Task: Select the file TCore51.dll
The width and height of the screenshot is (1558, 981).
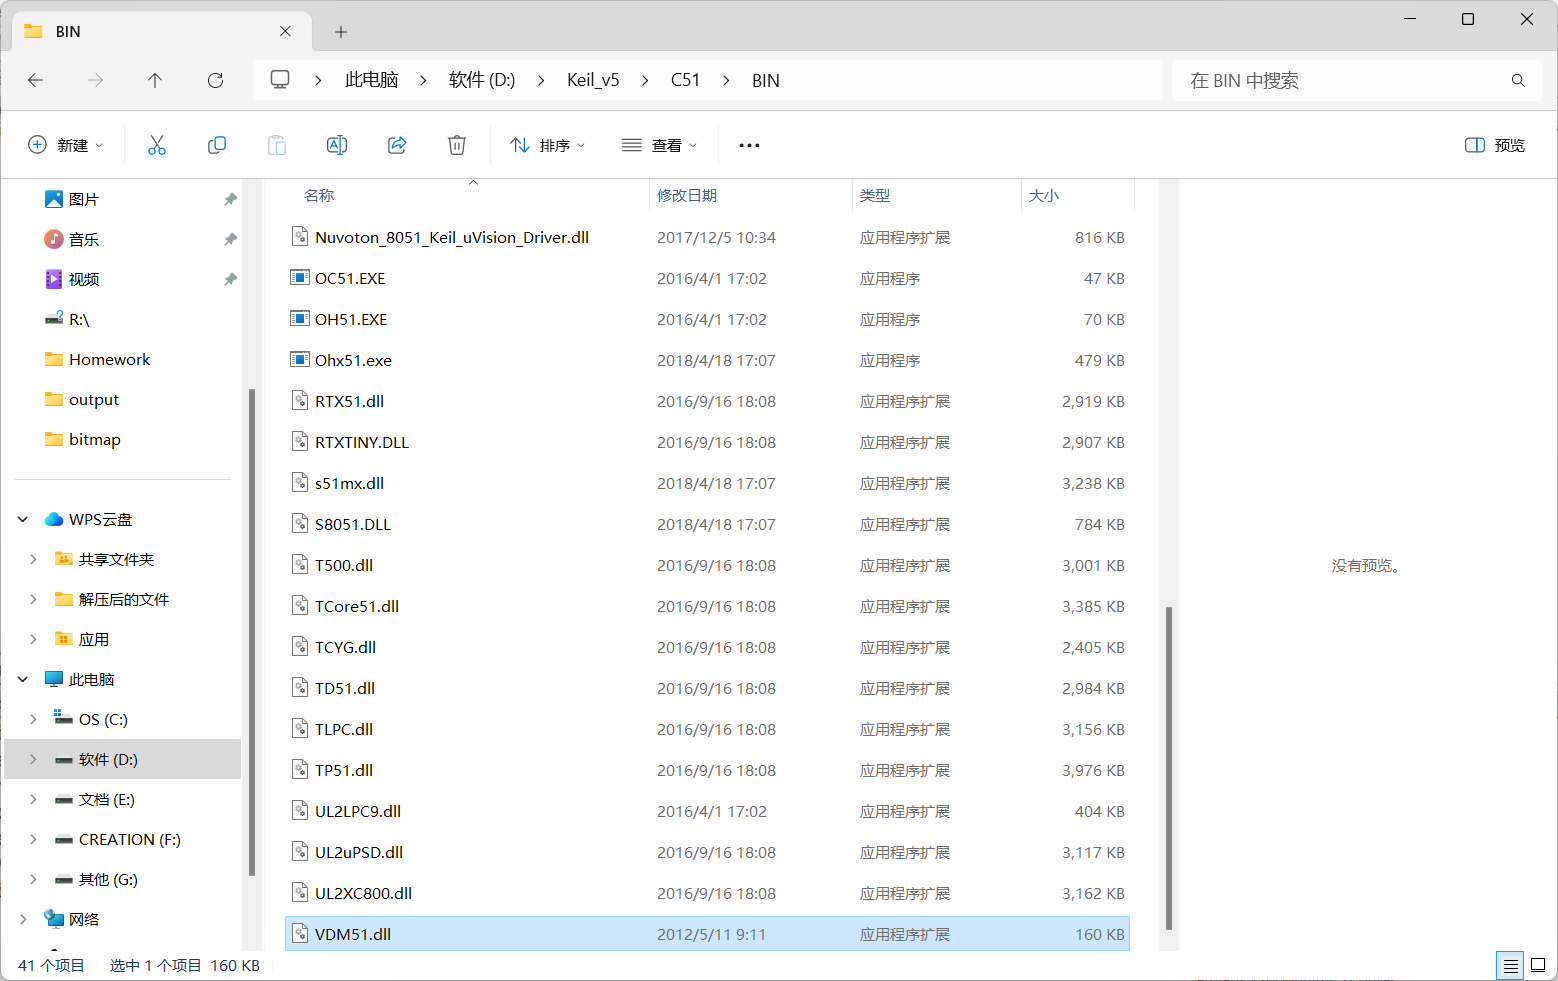Action: pos(707,606)
